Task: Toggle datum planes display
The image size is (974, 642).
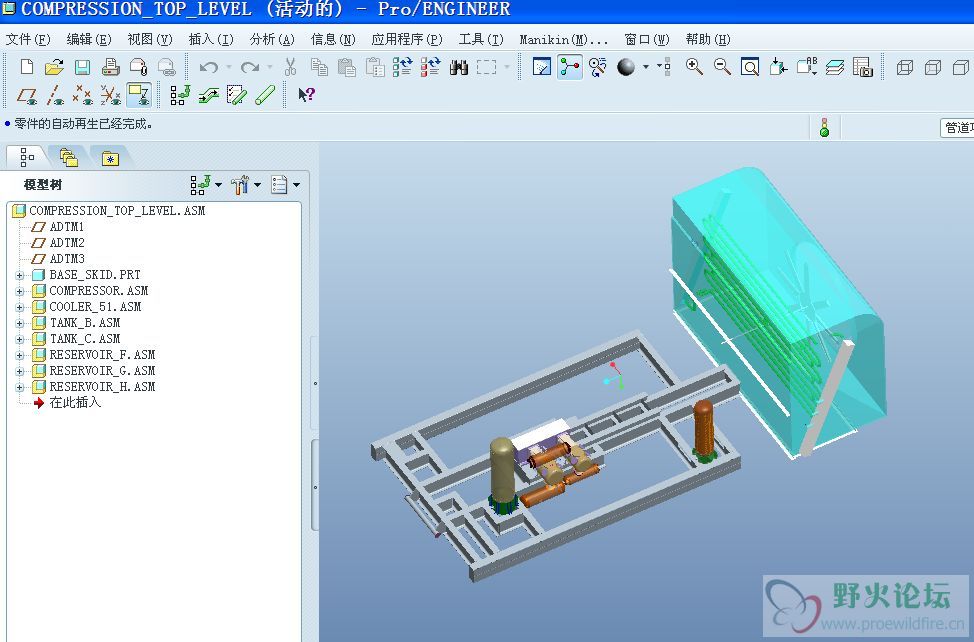Action: pyautogui.click(x=27, y=95)
